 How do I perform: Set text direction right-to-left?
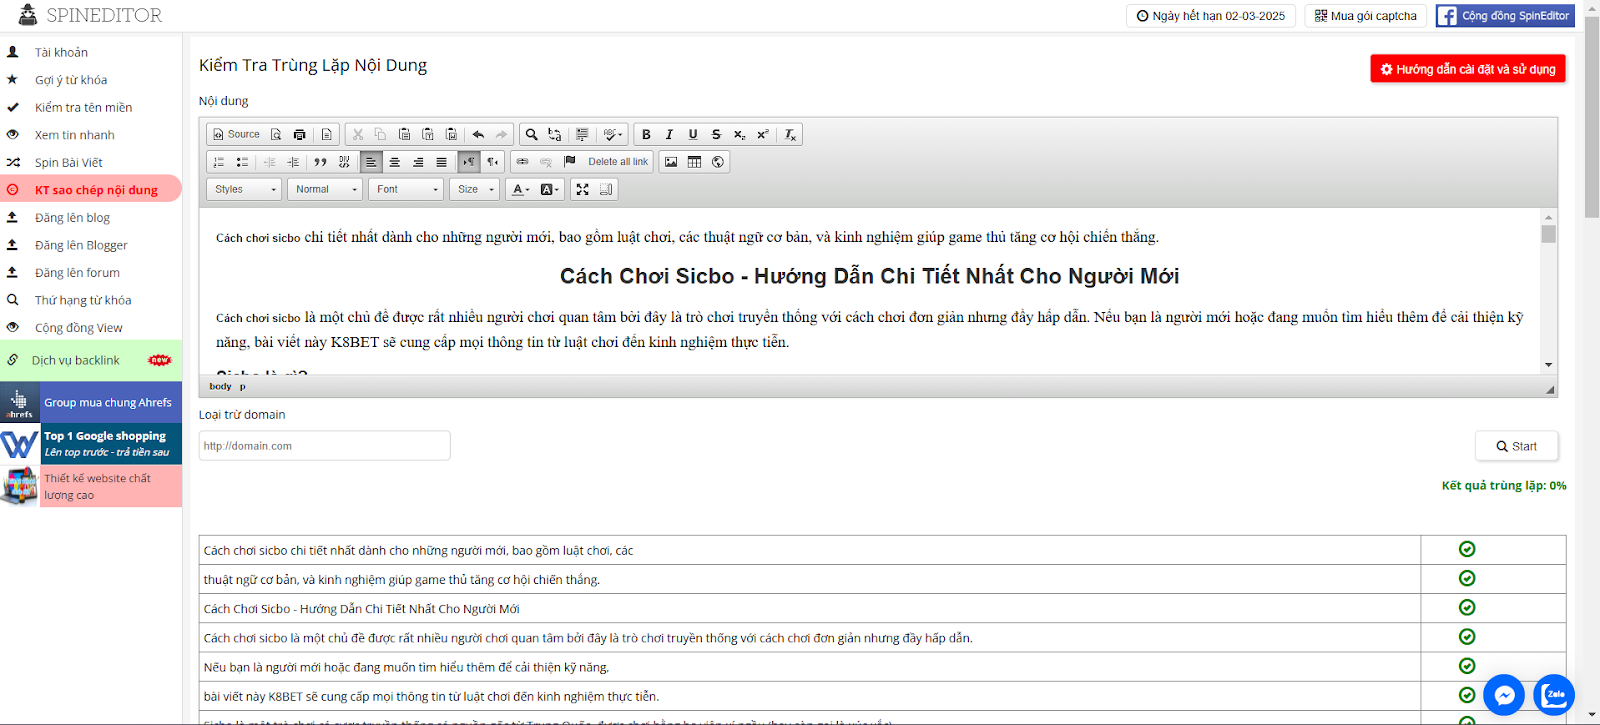492,162
